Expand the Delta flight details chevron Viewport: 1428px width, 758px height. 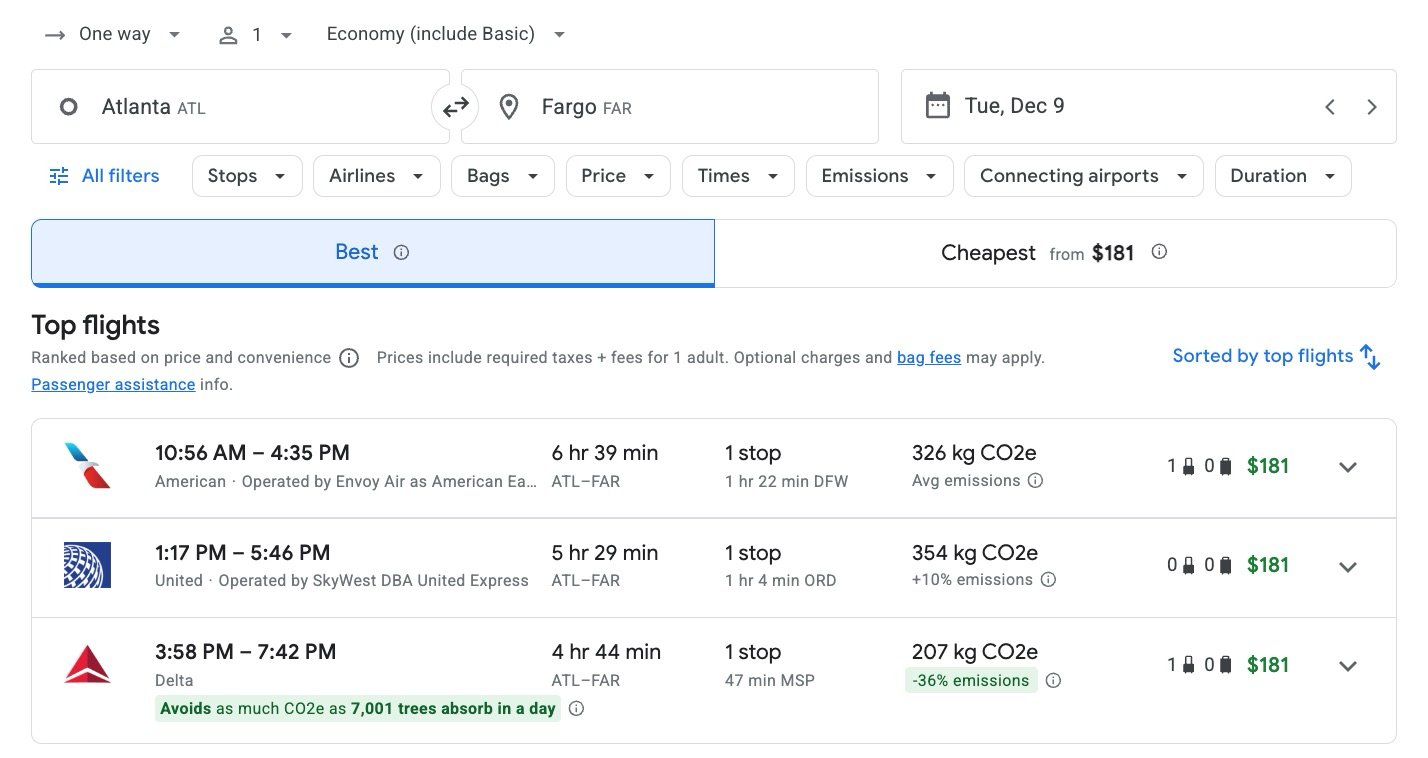click(x=1348, y=665)
